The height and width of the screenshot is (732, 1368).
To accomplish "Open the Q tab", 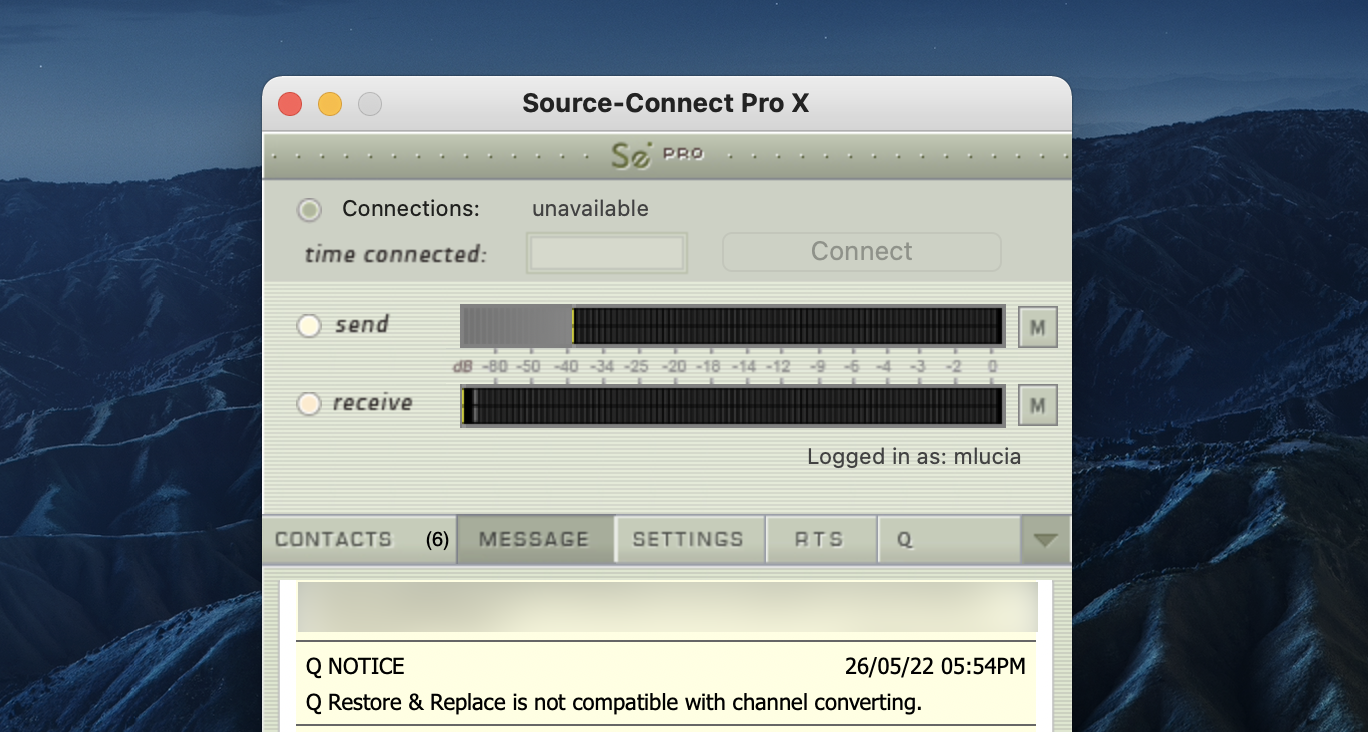I will click(x=947, y=540).
